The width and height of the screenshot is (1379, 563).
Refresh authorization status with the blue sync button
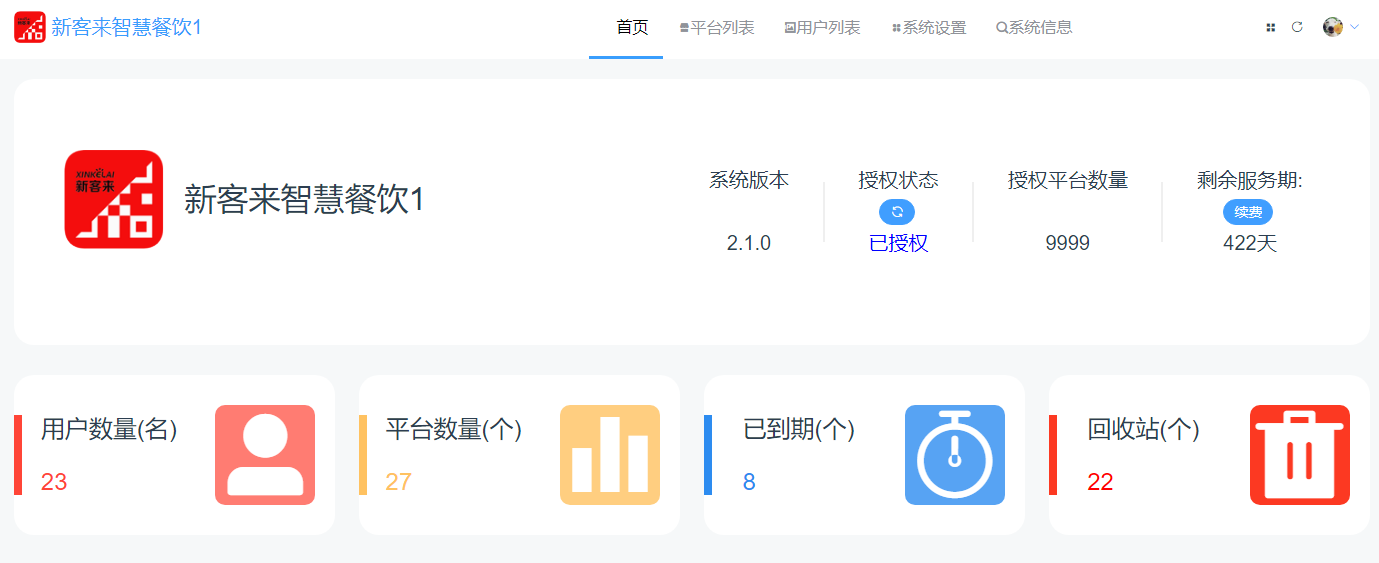[x=897, y=212]
